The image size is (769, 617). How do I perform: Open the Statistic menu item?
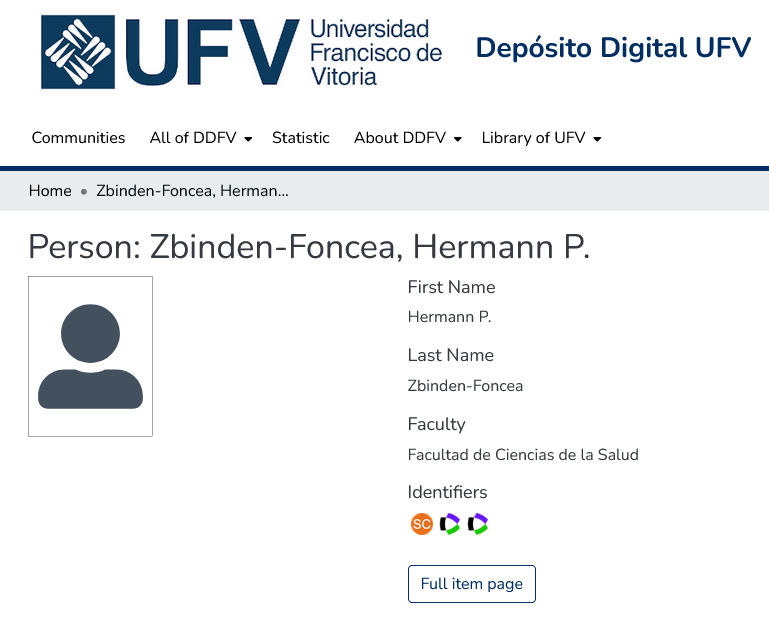click(x=301, y=138)
